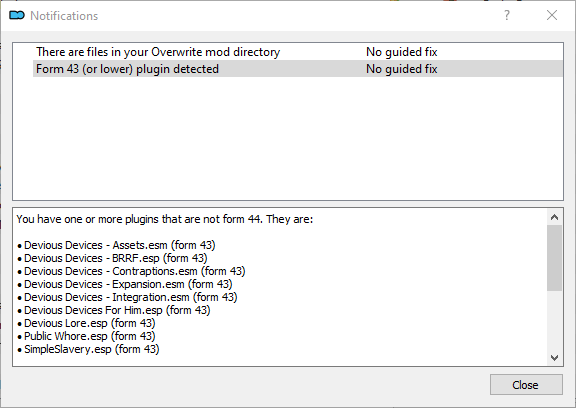Click Devious Devices - BRRF.esp entry
The width and height of the screenshot is (576, 408).
point(112,258)
